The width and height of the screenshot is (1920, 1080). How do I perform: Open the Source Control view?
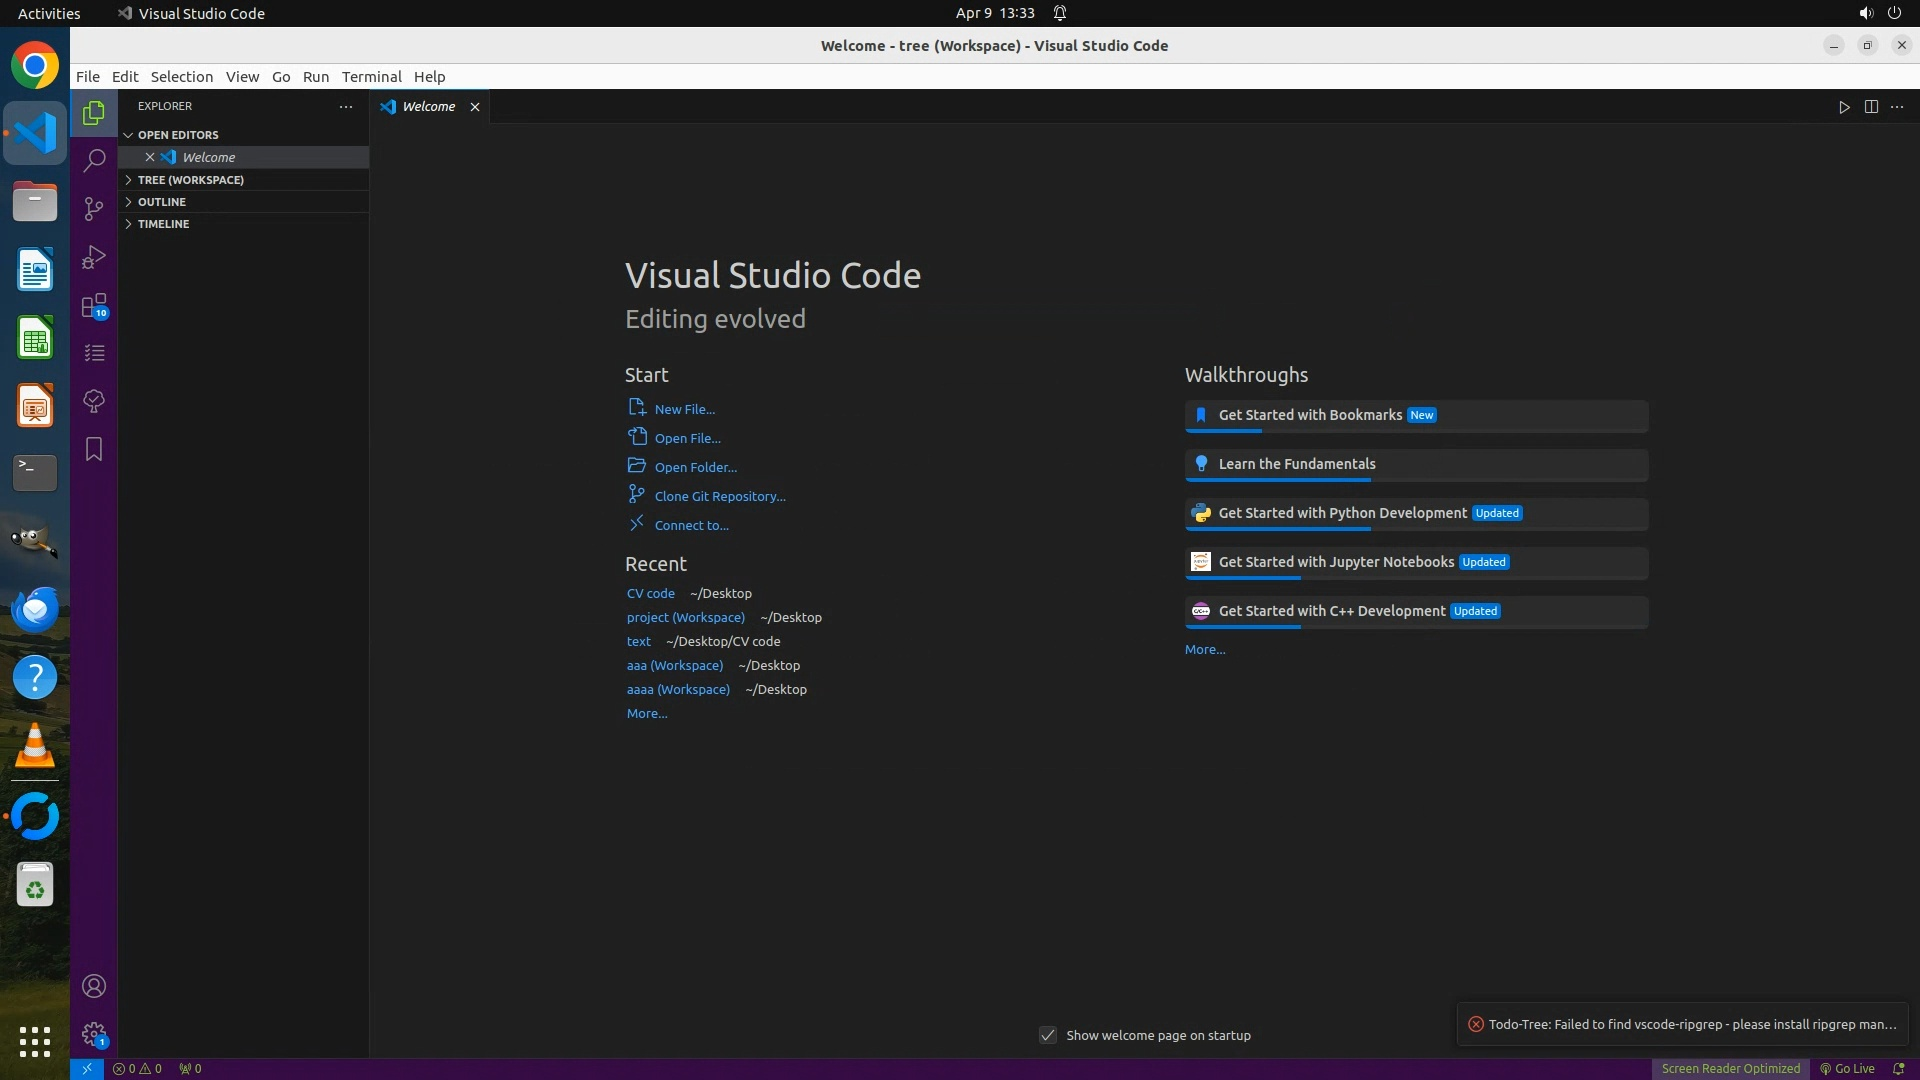(94, 208)
